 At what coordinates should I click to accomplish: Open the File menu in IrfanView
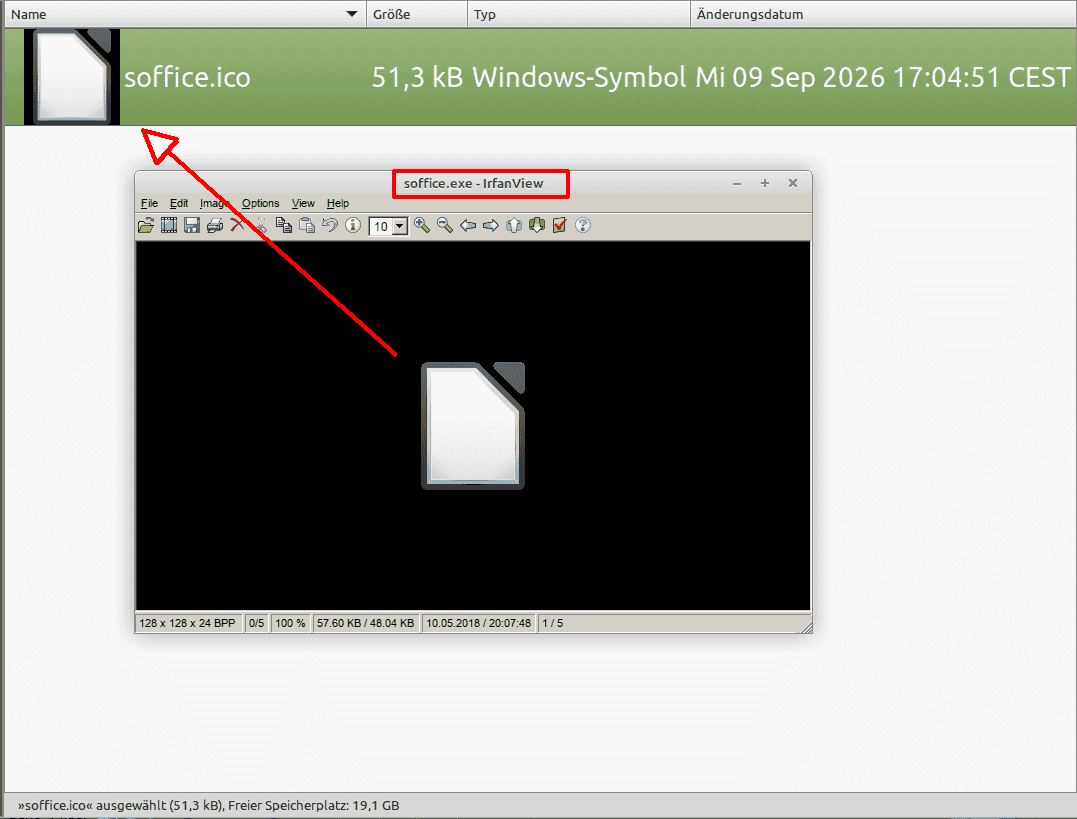[x=149, y=203]
